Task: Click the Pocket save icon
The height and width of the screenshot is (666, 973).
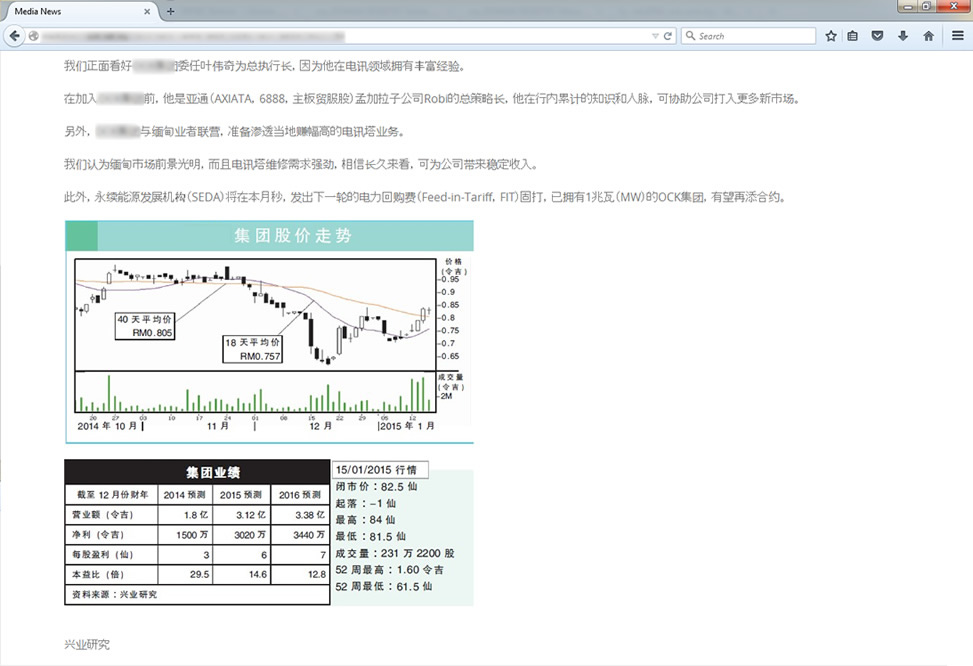Action: (878, 36)
